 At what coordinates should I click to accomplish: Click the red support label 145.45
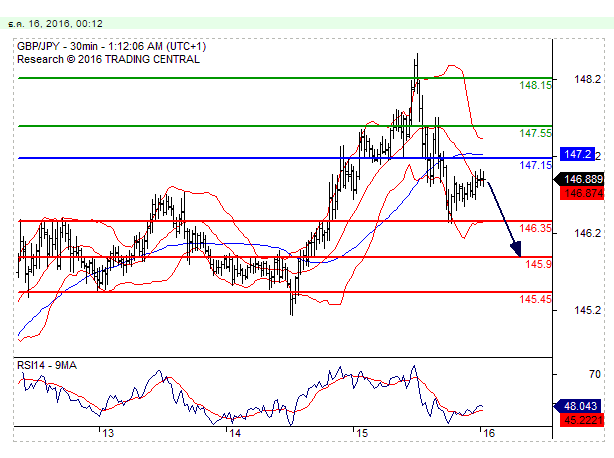(x=535, y=299)
